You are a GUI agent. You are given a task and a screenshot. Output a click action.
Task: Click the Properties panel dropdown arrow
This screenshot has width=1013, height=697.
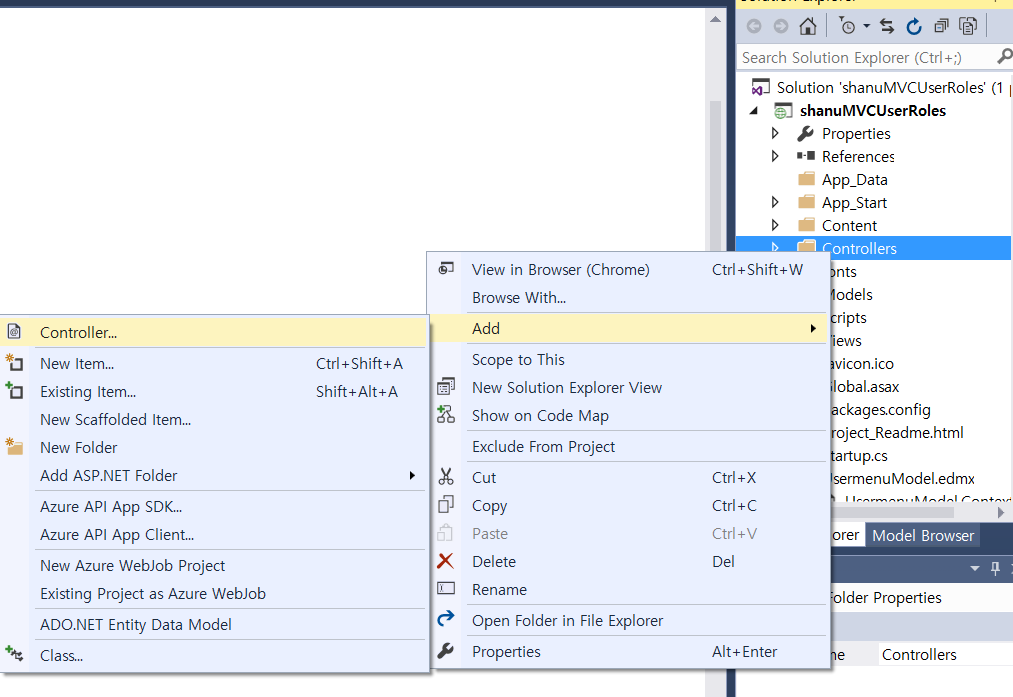coord(975,568)
